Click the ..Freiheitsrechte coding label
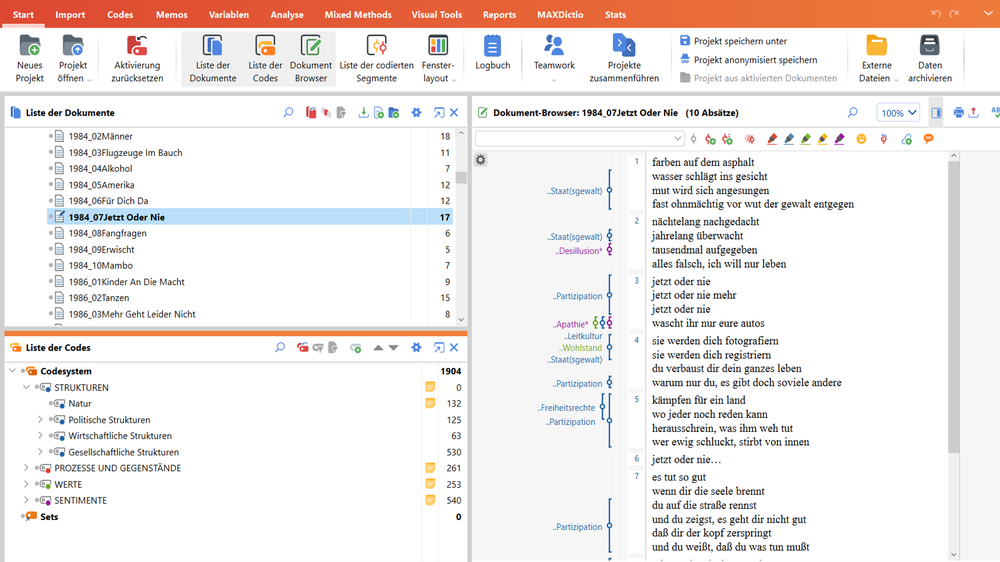The width and height of the screenshot is (1000, 562). coord(566,408)
